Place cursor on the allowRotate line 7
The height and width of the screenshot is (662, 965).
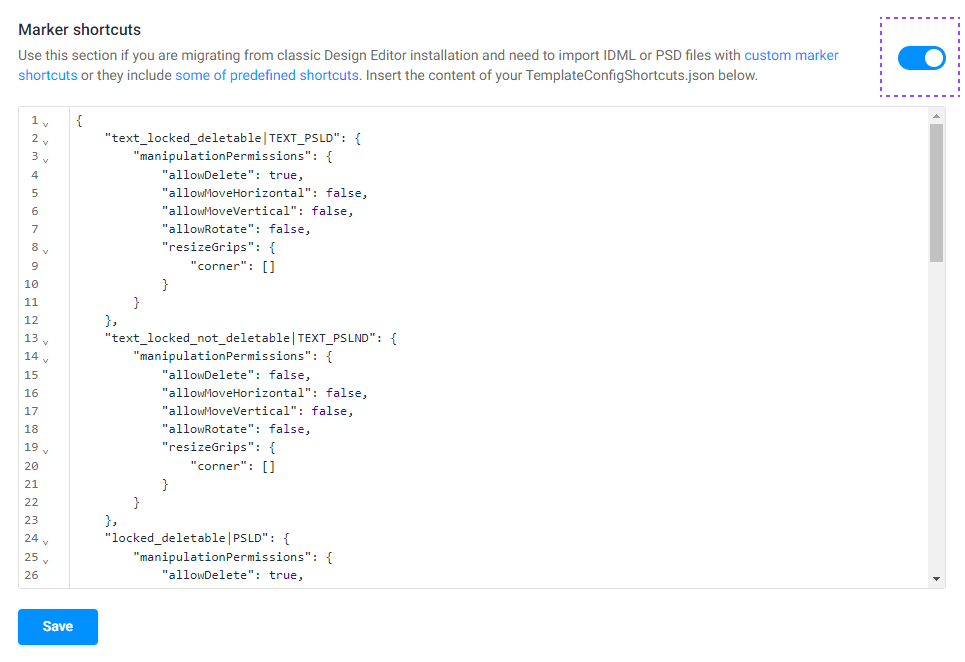click(236, 229)
